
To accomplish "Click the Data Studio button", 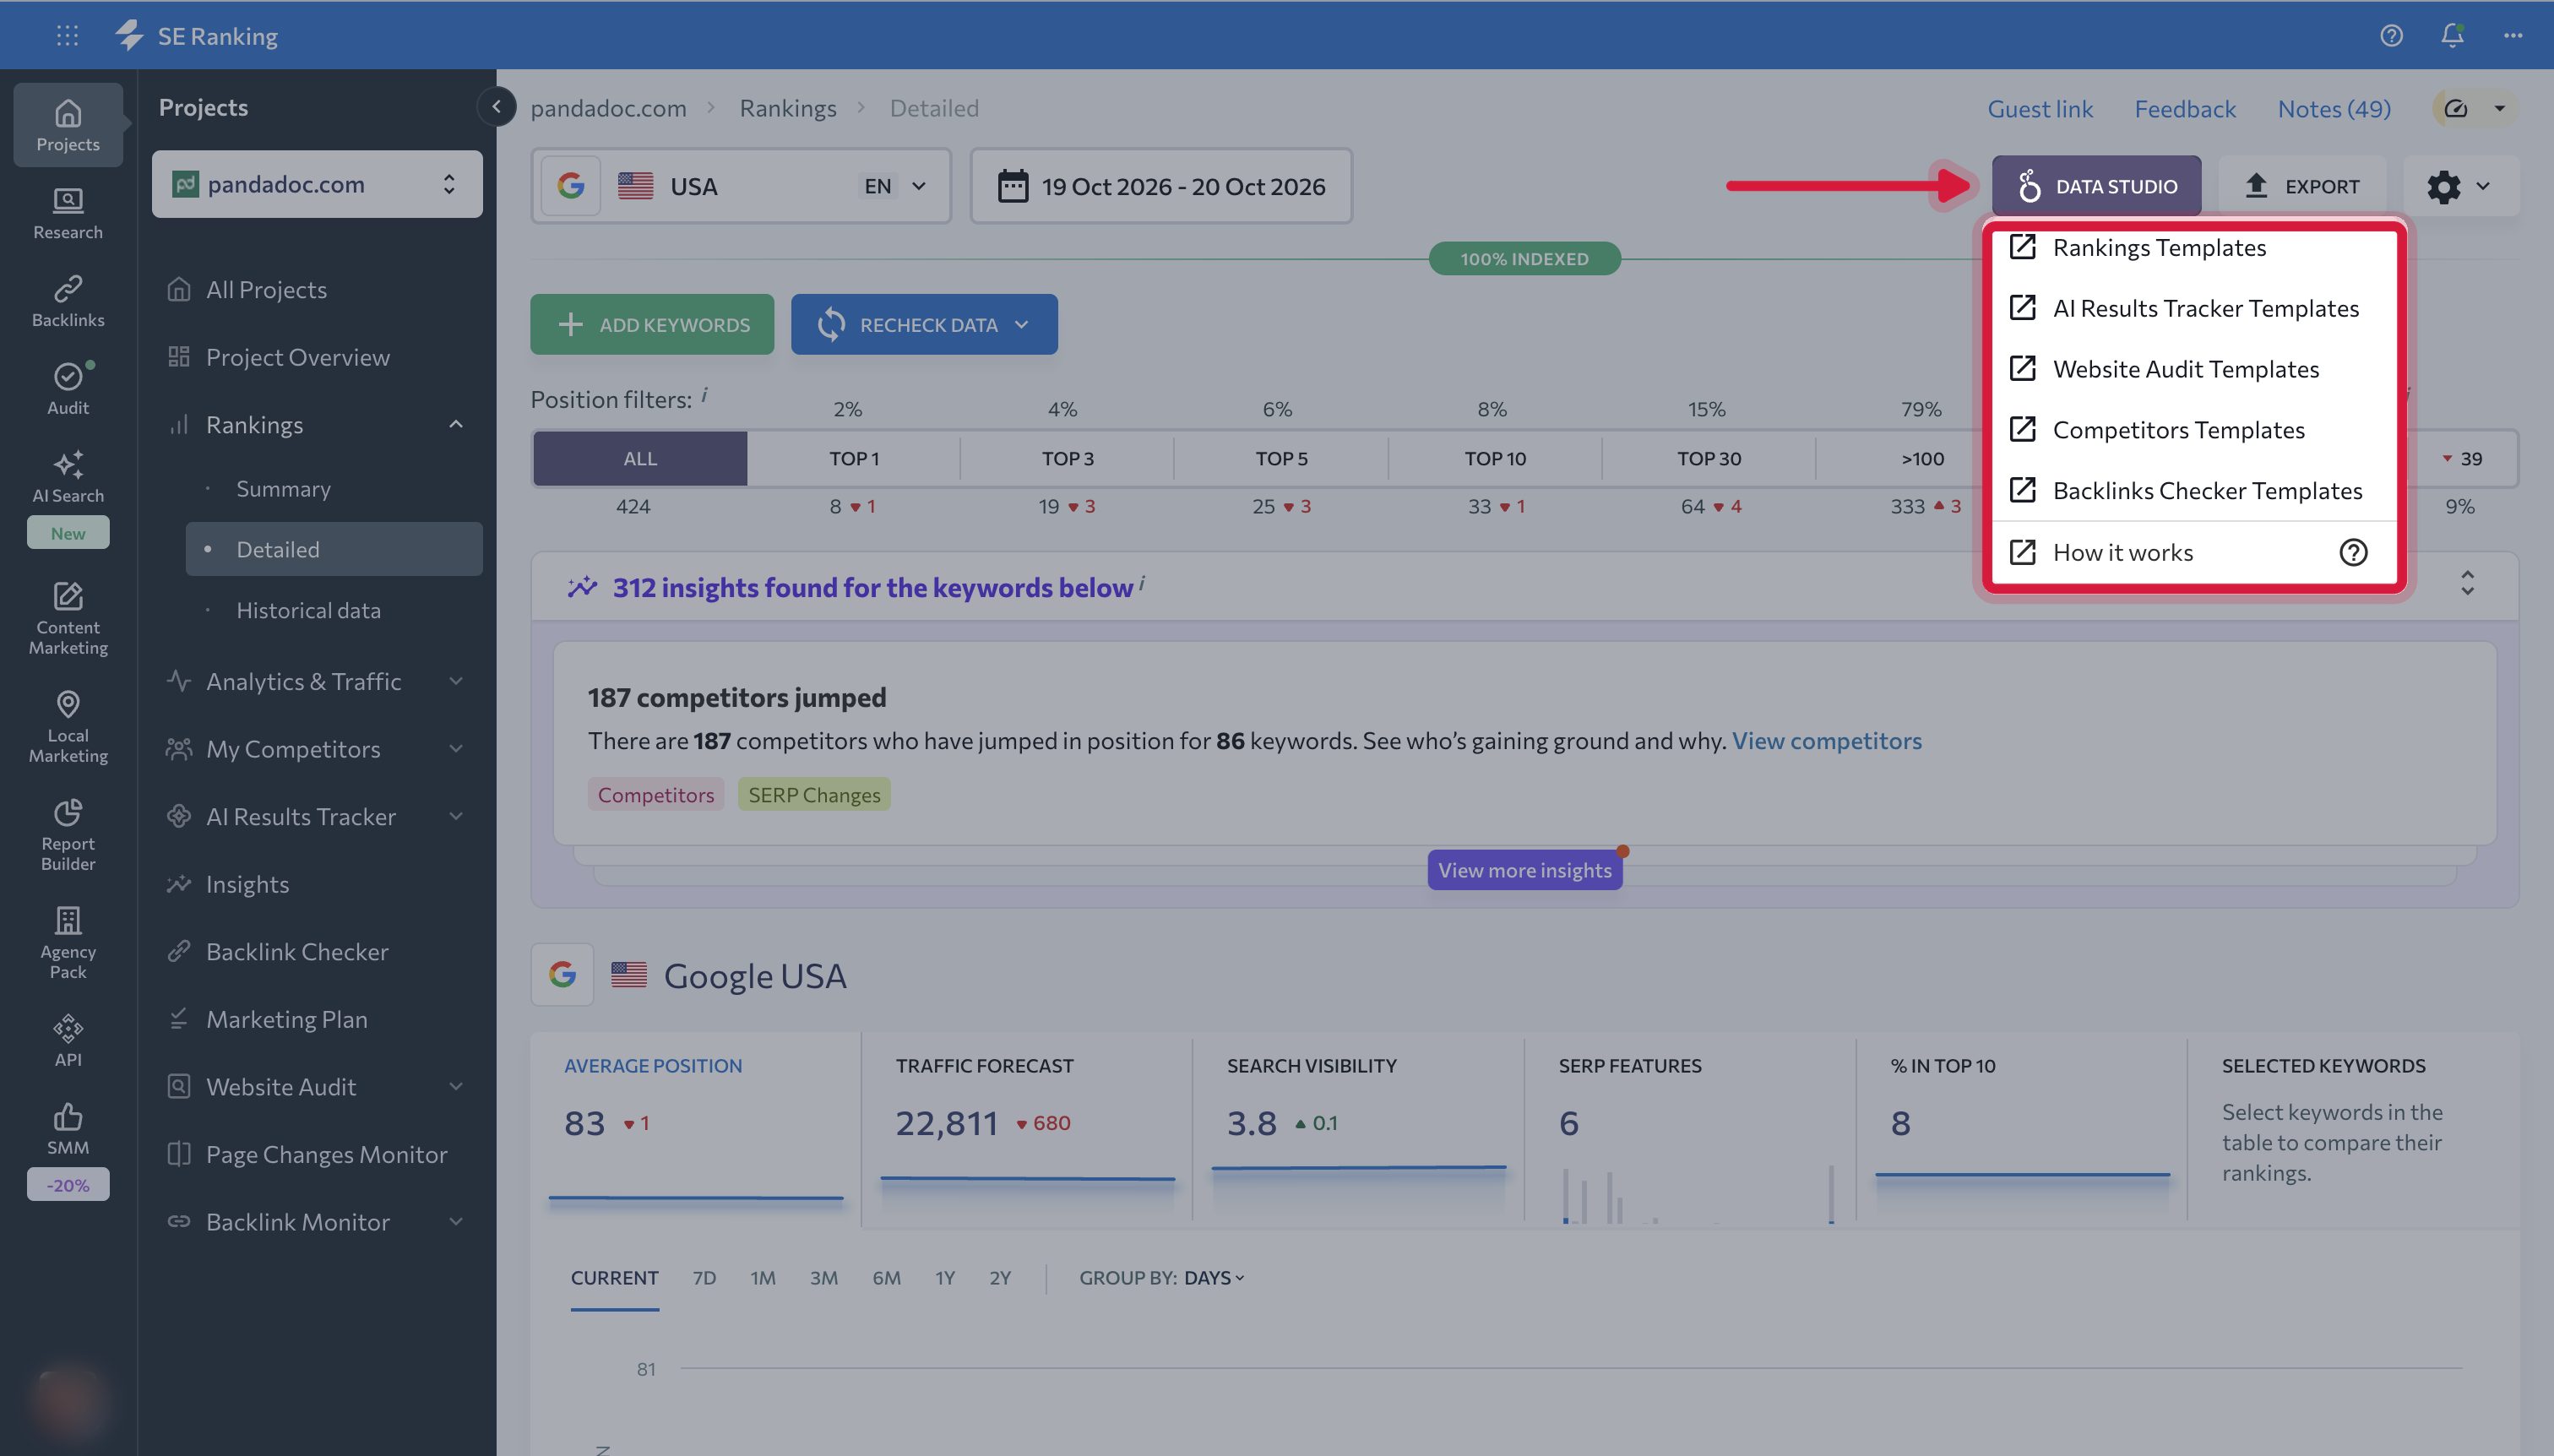I will coord(2097,186).
